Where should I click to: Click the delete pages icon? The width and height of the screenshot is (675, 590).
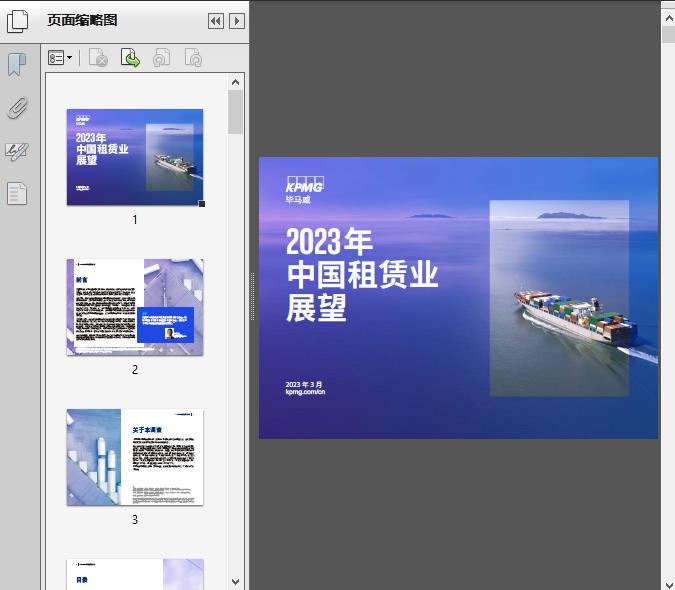98,58
